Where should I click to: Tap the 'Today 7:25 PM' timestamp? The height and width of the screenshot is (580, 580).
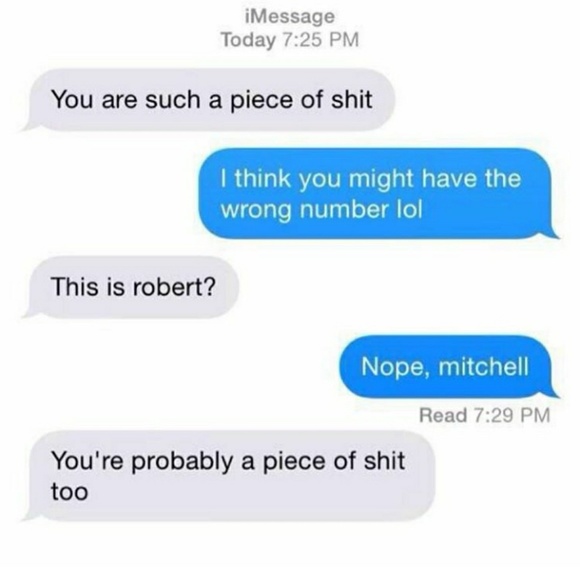click(x=290, y=40)
